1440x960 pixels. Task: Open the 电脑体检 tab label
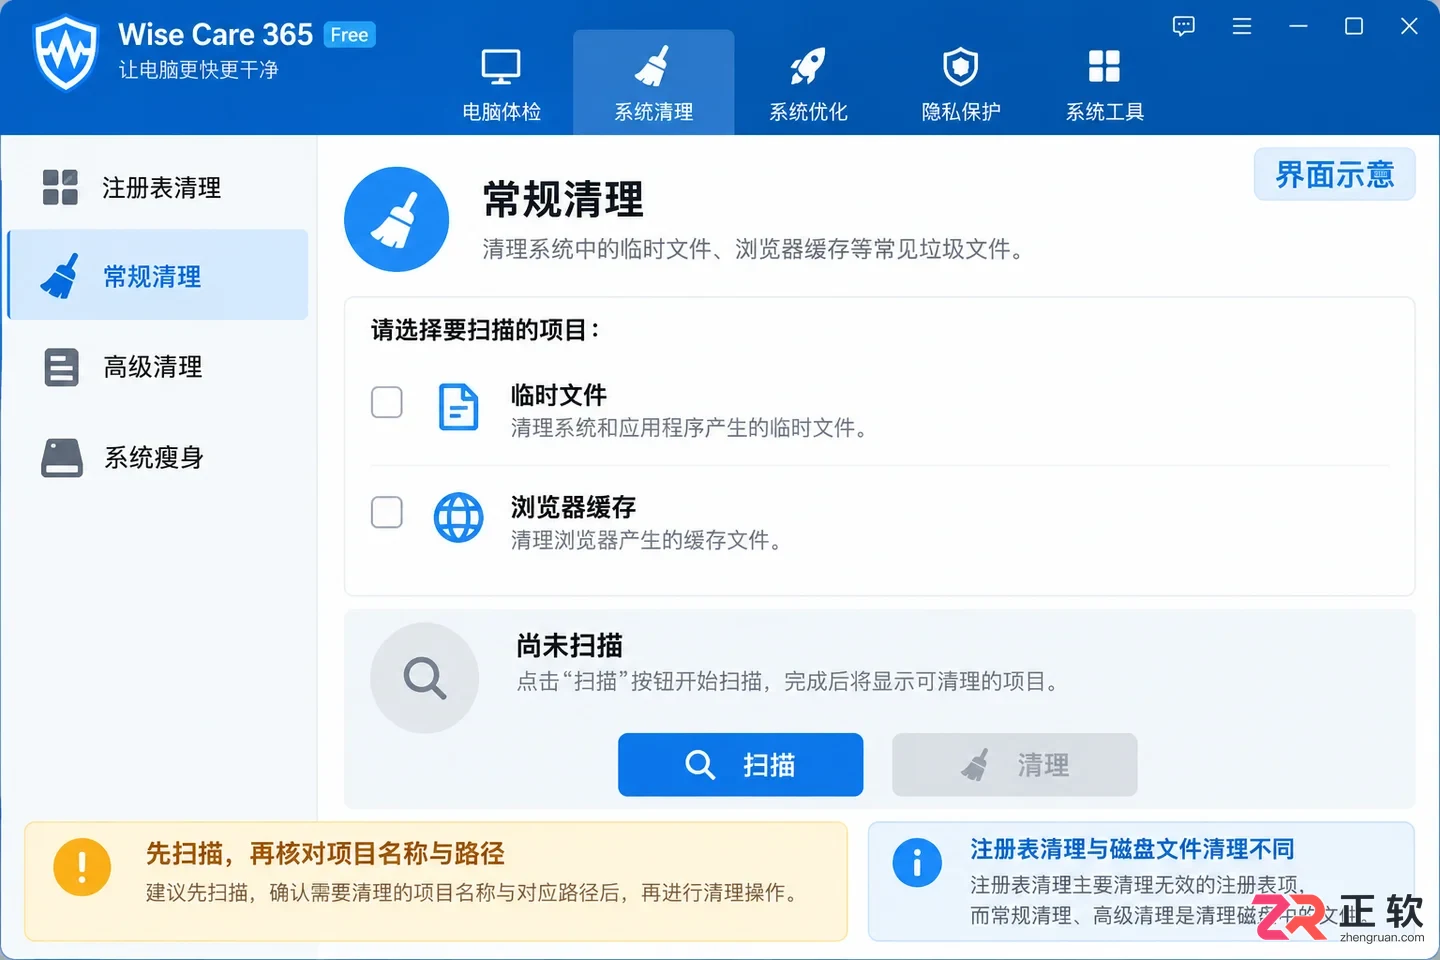(501, 112)
